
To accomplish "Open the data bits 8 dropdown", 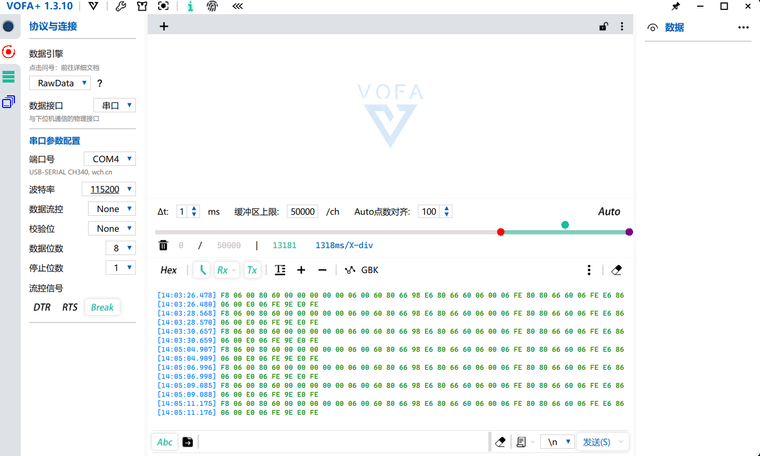I will point(120,248).
